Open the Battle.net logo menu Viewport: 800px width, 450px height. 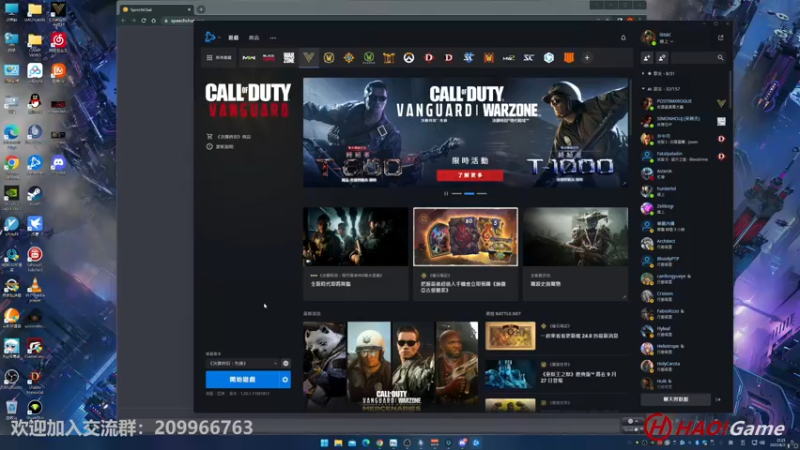[211, 37]
